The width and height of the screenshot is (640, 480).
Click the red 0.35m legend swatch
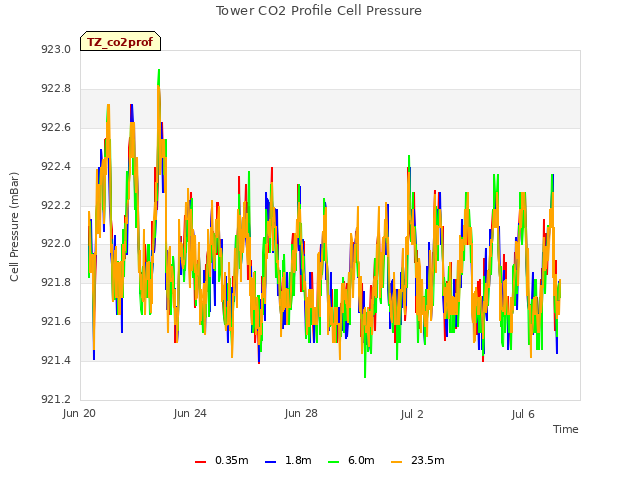click(x=200, y=462)
